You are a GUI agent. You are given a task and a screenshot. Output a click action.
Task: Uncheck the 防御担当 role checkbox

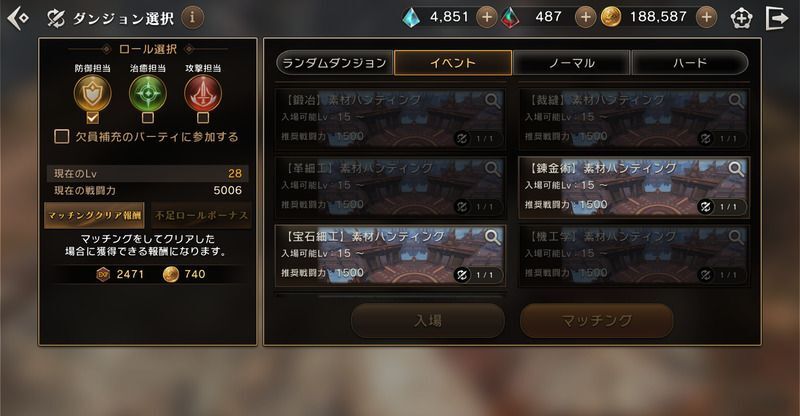coord(92,118)
